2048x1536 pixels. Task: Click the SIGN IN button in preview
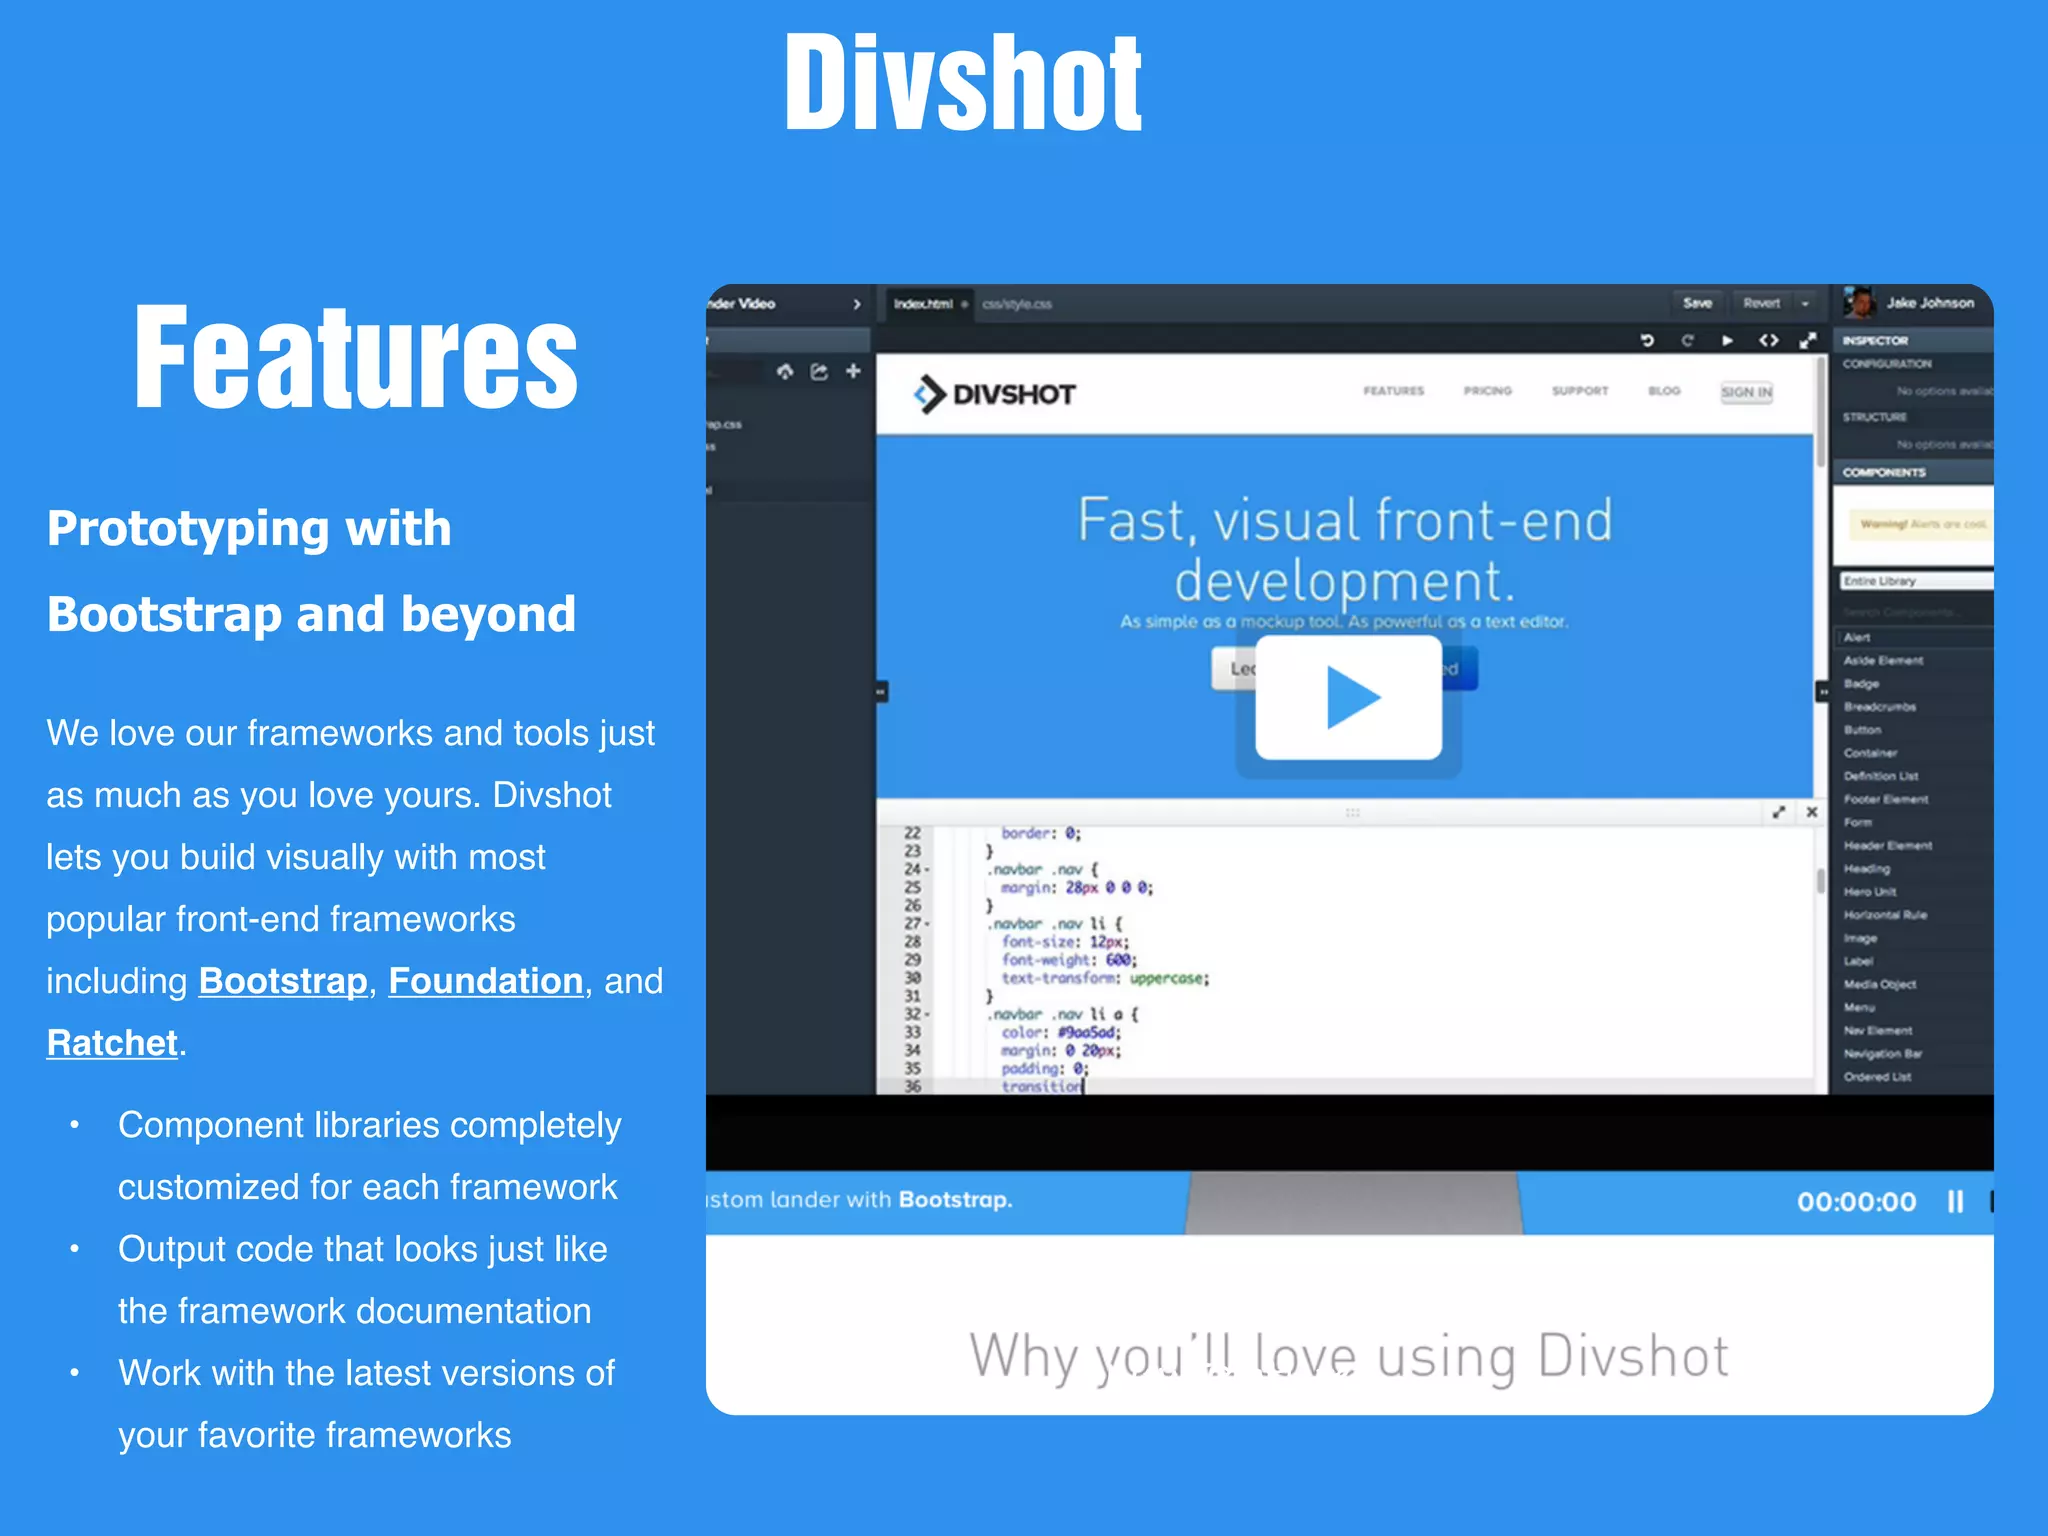pos(1746,392)
